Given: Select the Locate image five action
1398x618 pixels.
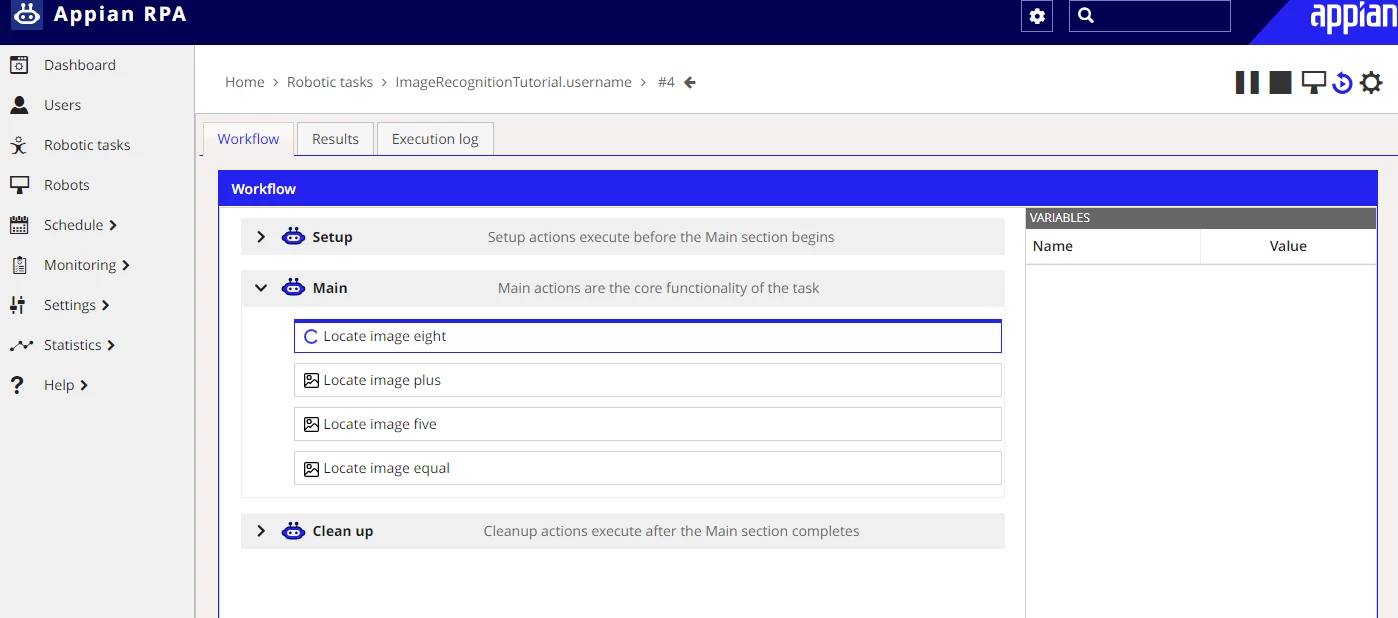Looking at the screenshot, I should 648,424.
